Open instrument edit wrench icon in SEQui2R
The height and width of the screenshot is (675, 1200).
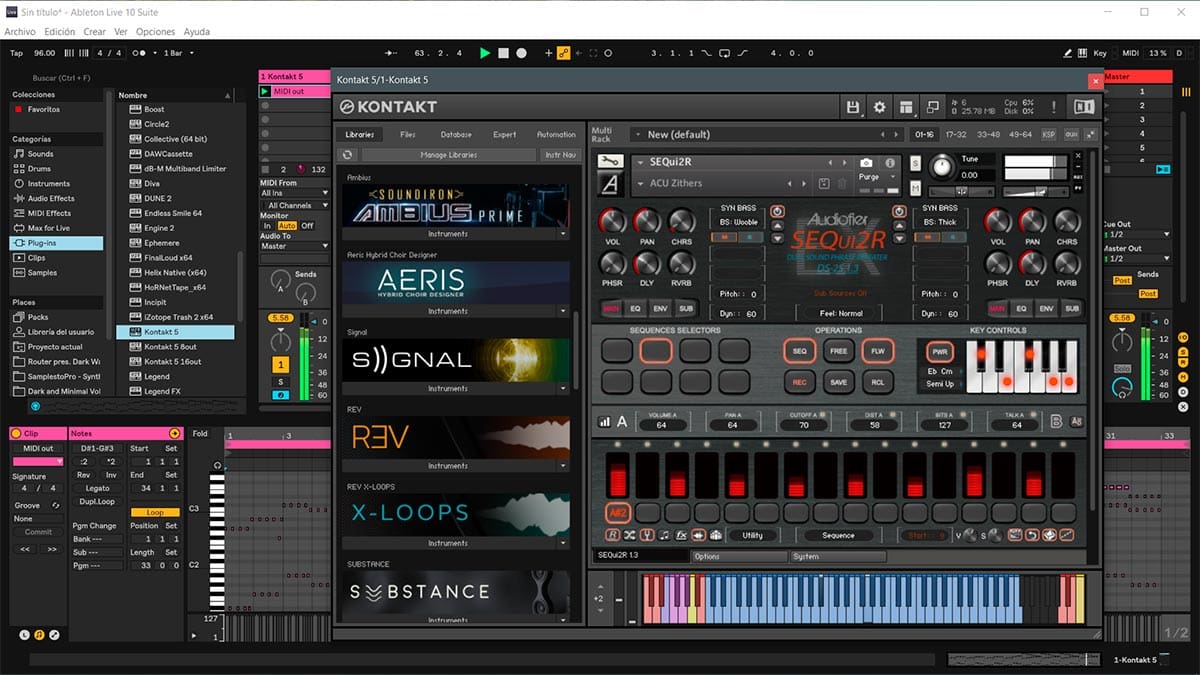pyautogui.click(x=609, y=161)
